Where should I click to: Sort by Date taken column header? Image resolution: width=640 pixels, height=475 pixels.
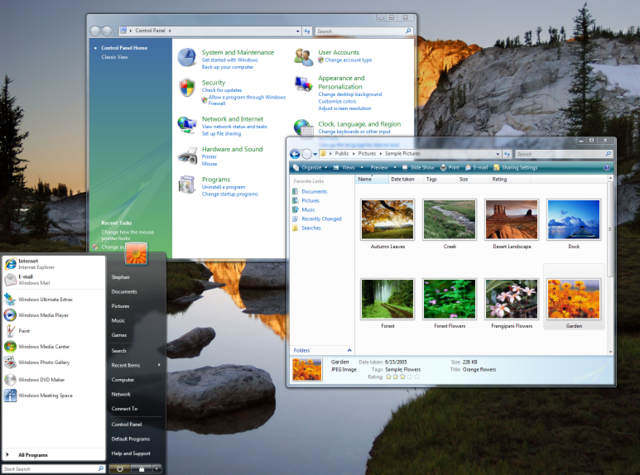pos(402,179)
